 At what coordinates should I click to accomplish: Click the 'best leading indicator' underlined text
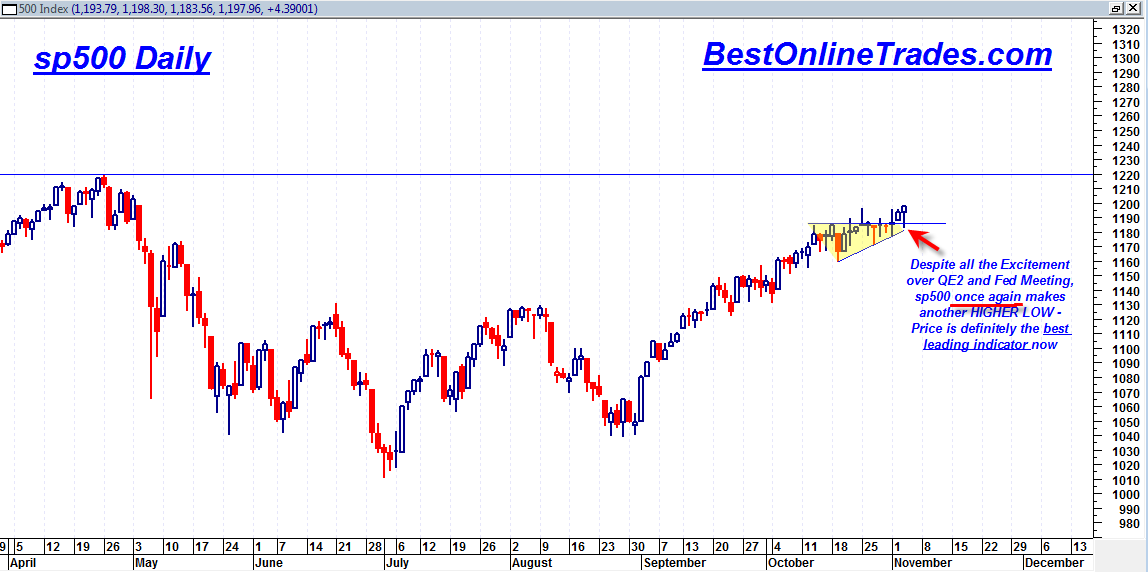(996, 336)
